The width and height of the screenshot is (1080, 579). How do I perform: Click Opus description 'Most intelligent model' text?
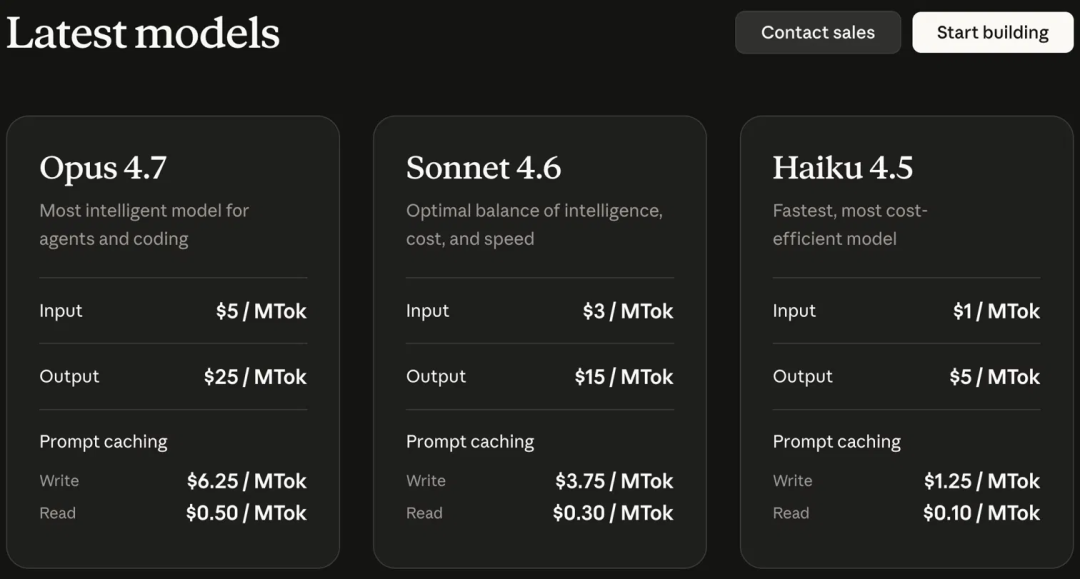(129, 211)
